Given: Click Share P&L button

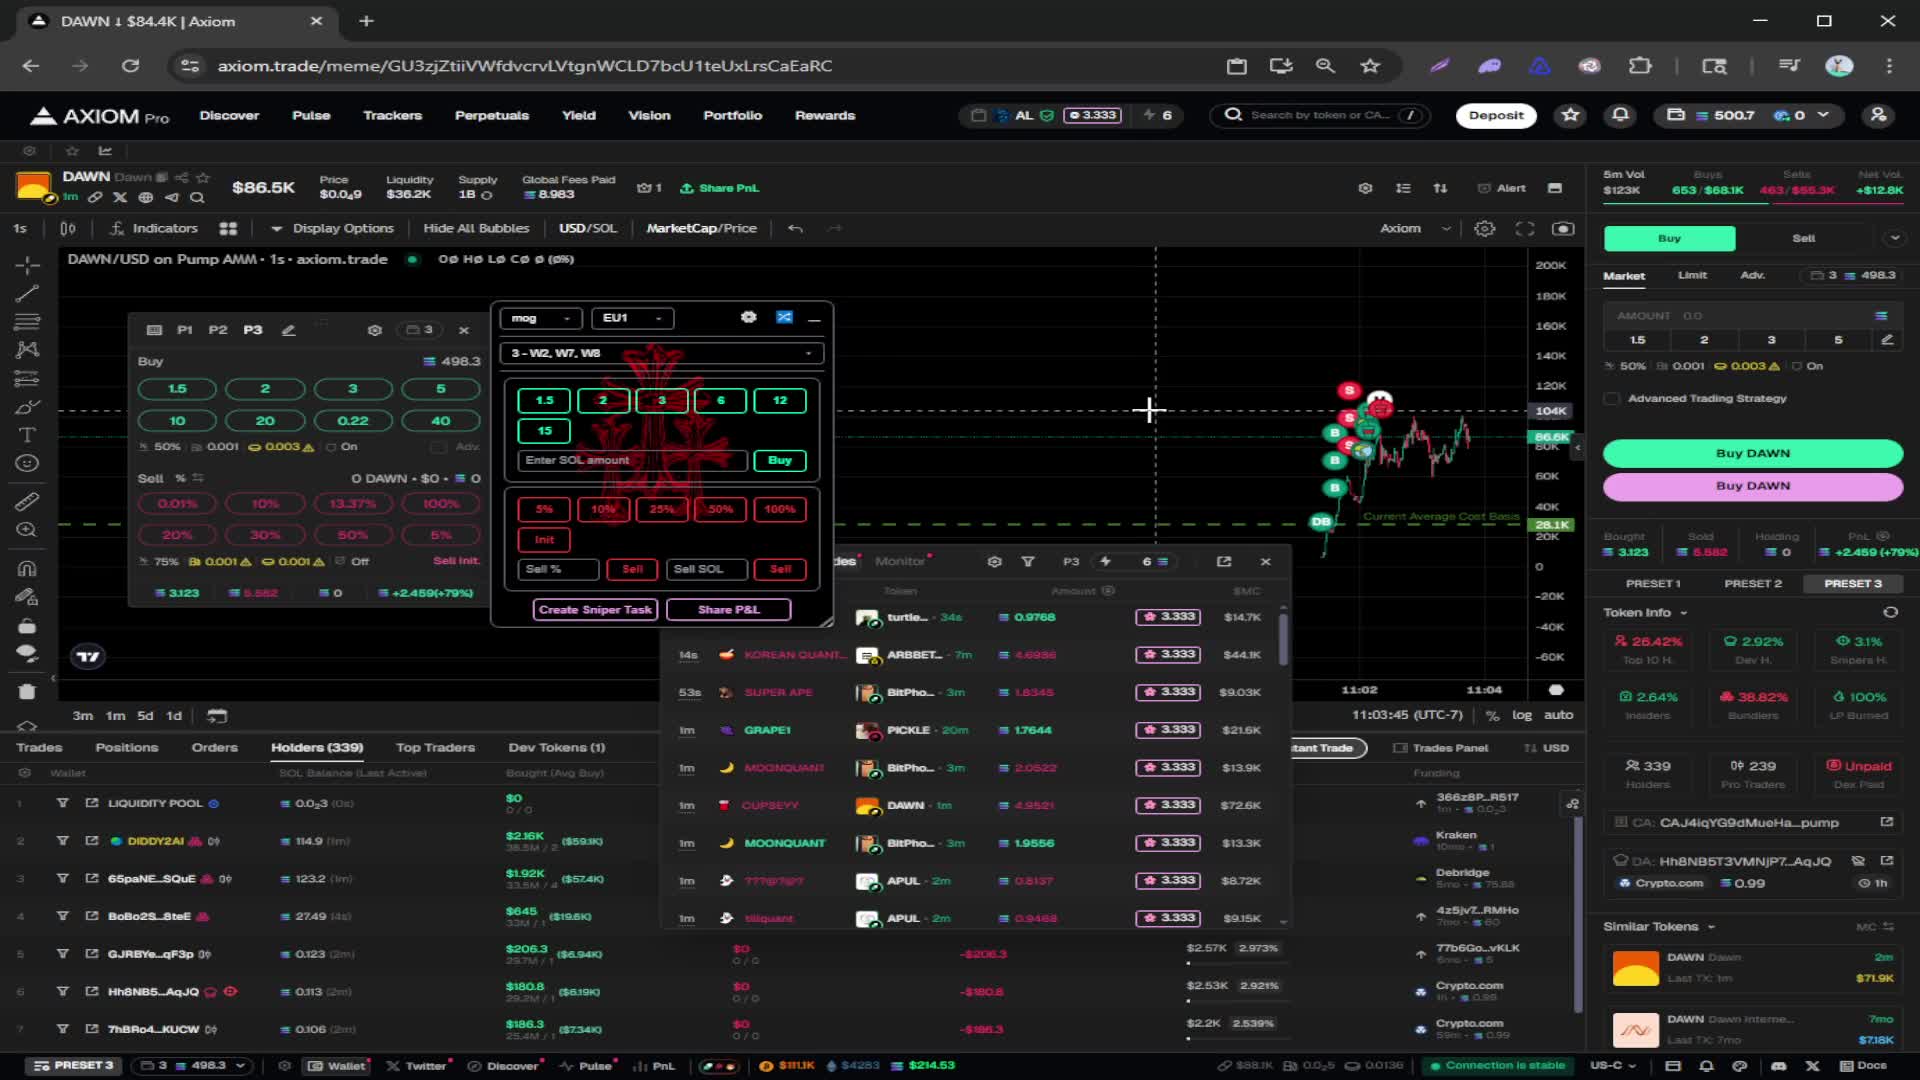Looking at the screenshot, I should tap(729, 609).
